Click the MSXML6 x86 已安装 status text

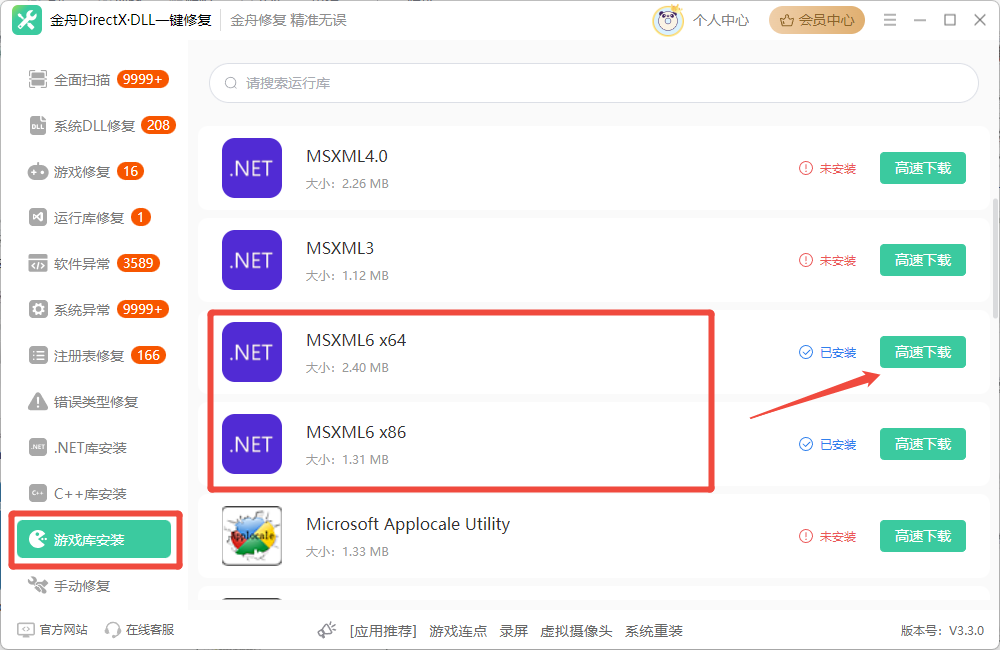coord(837,444)
